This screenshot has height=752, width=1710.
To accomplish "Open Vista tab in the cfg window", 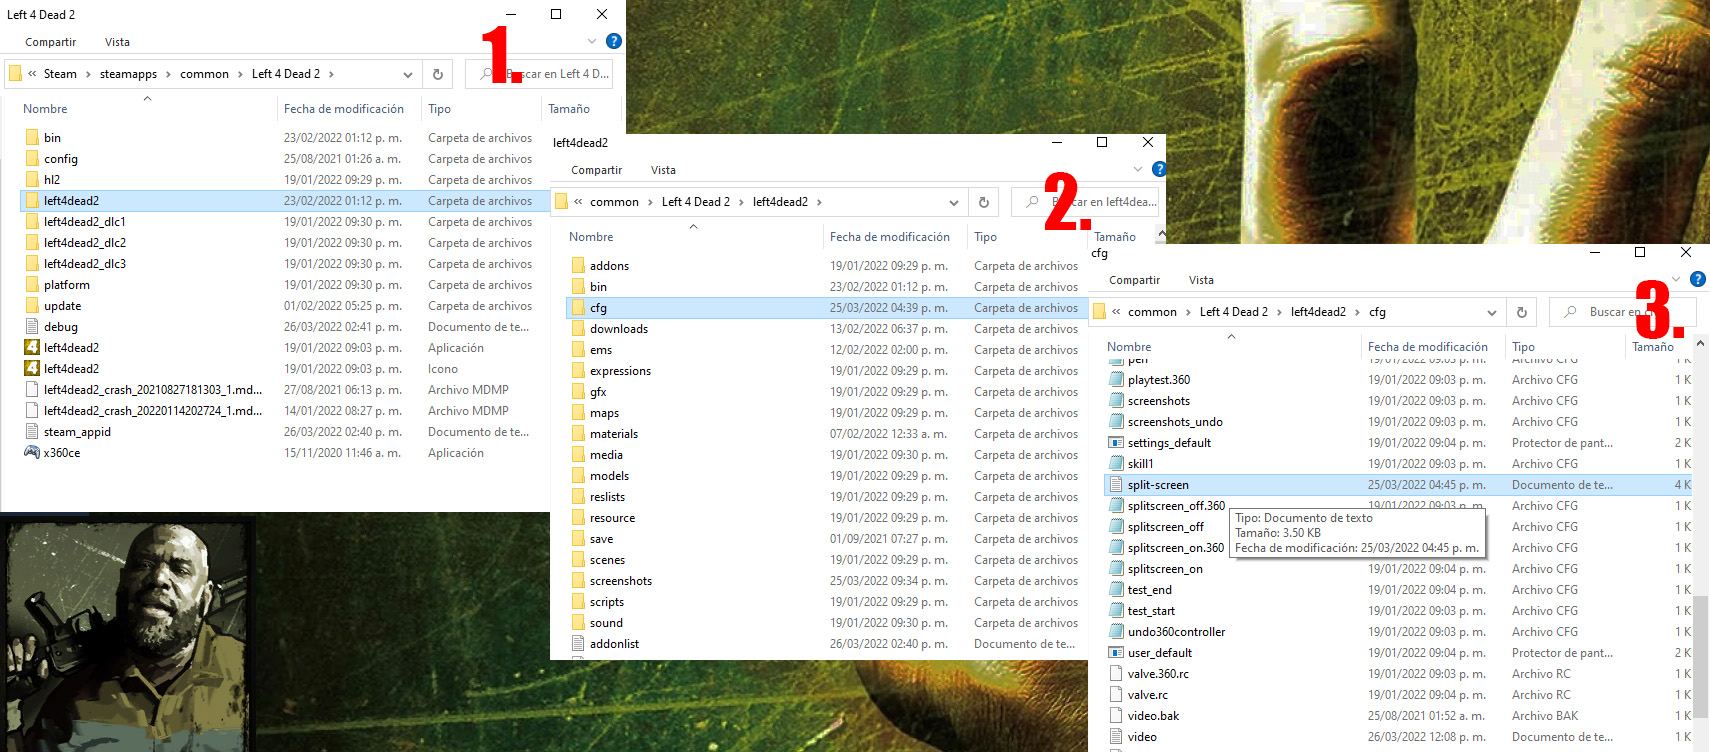I will tap(1201, 280).
